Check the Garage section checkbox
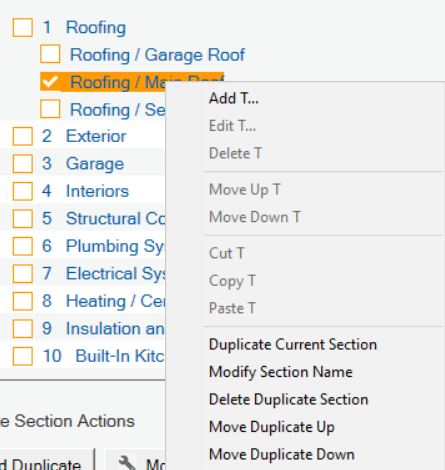This screenshot has height=470, width=445. point(23,164)
